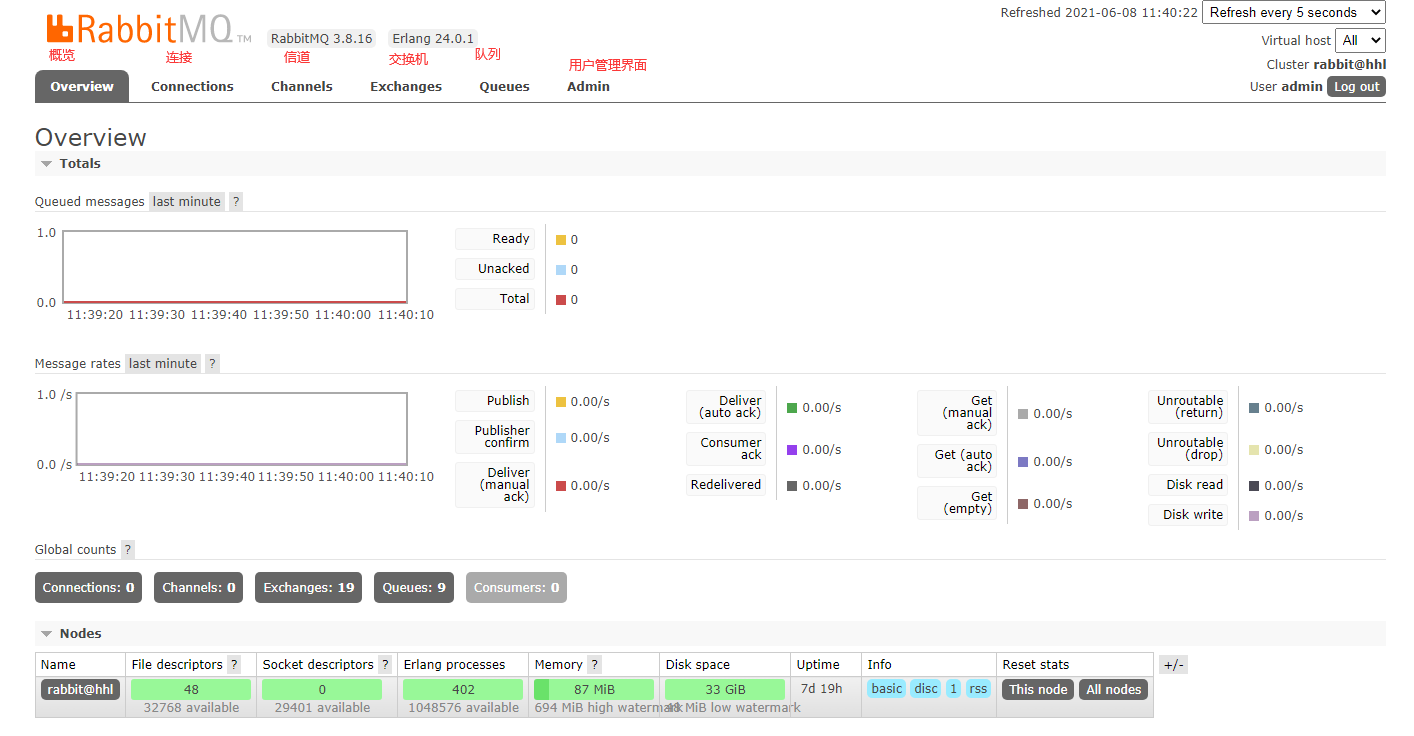Click the red Total color swatch
The height and width of the screenshot is (736, 1414).
(x=561, y=300)
